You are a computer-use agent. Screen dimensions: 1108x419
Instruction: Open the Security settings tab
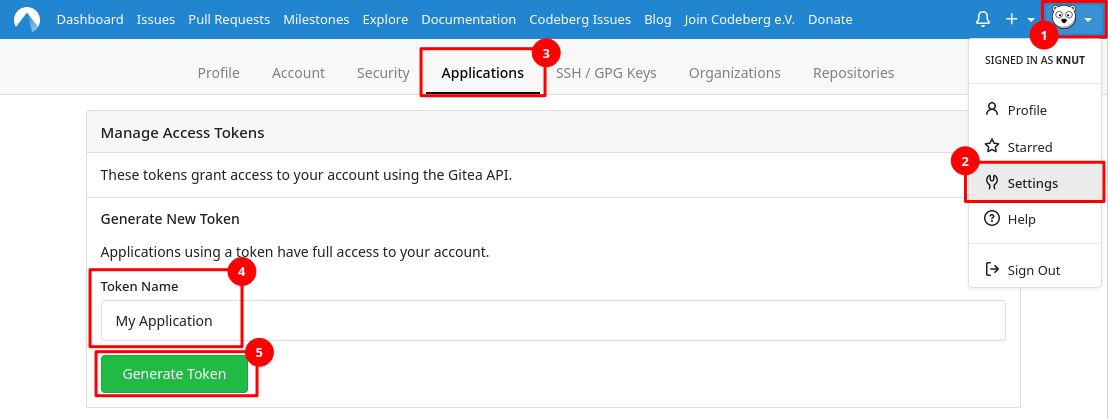tap(383, 73)
